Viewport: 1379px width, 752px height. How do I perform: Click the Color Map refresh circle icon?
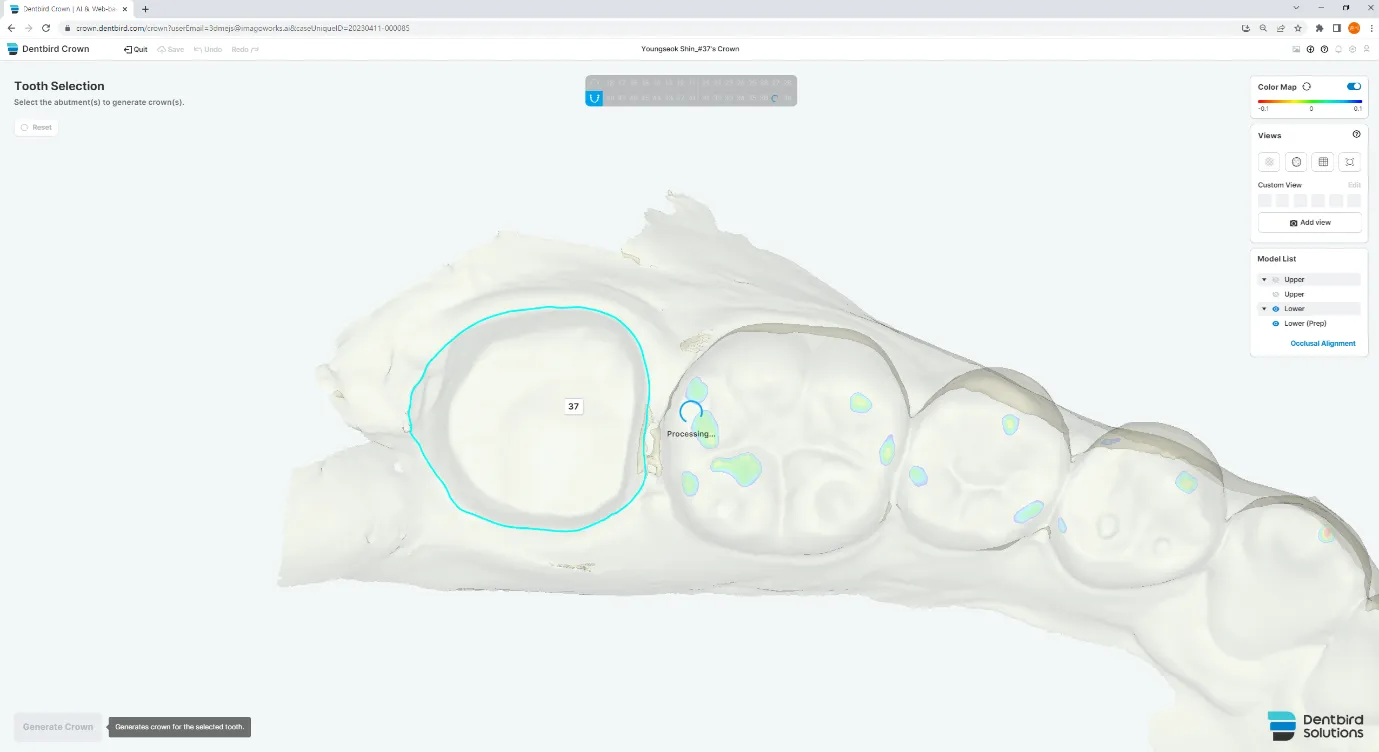pyautogui.click(x=1307, y=87)
